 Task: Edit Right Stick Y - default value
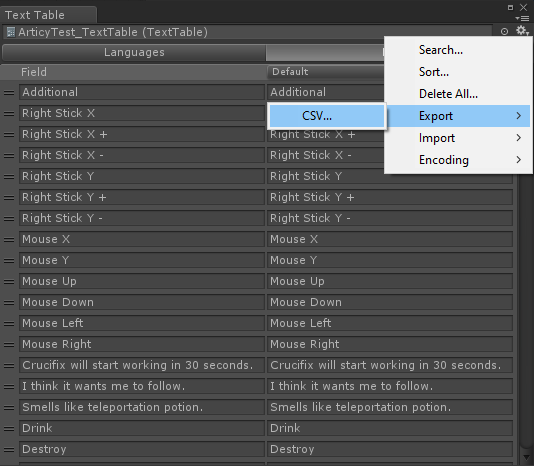(390, 218)
